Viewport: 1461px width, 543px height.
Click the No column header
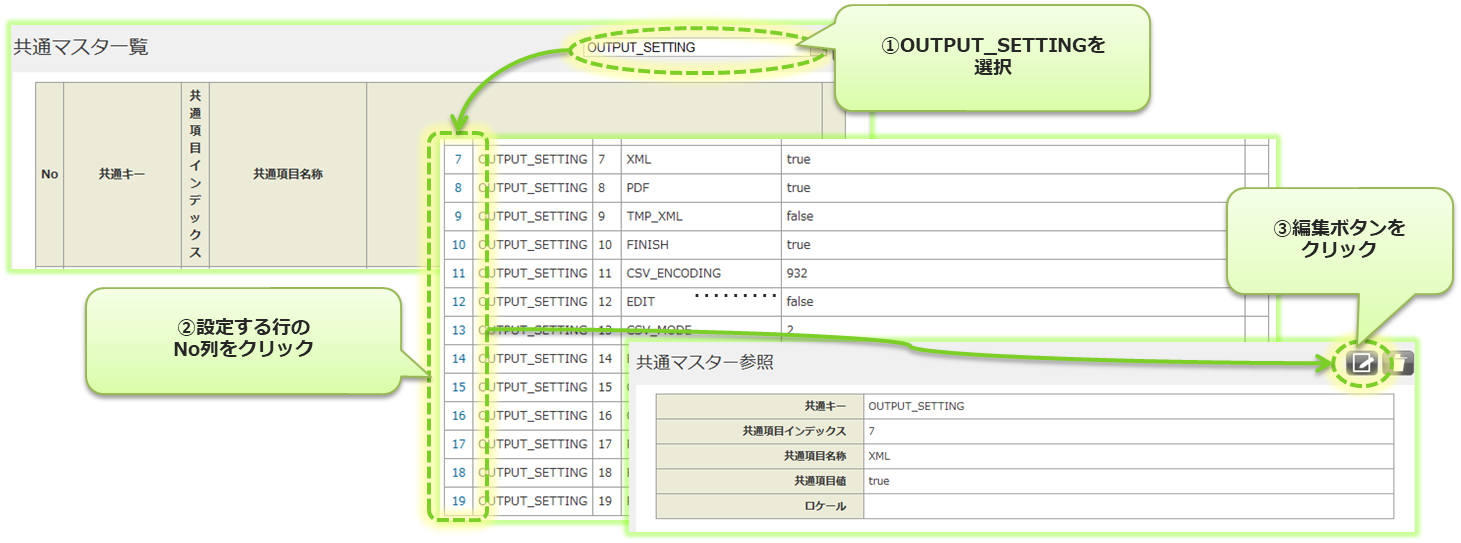click(50, 174)
